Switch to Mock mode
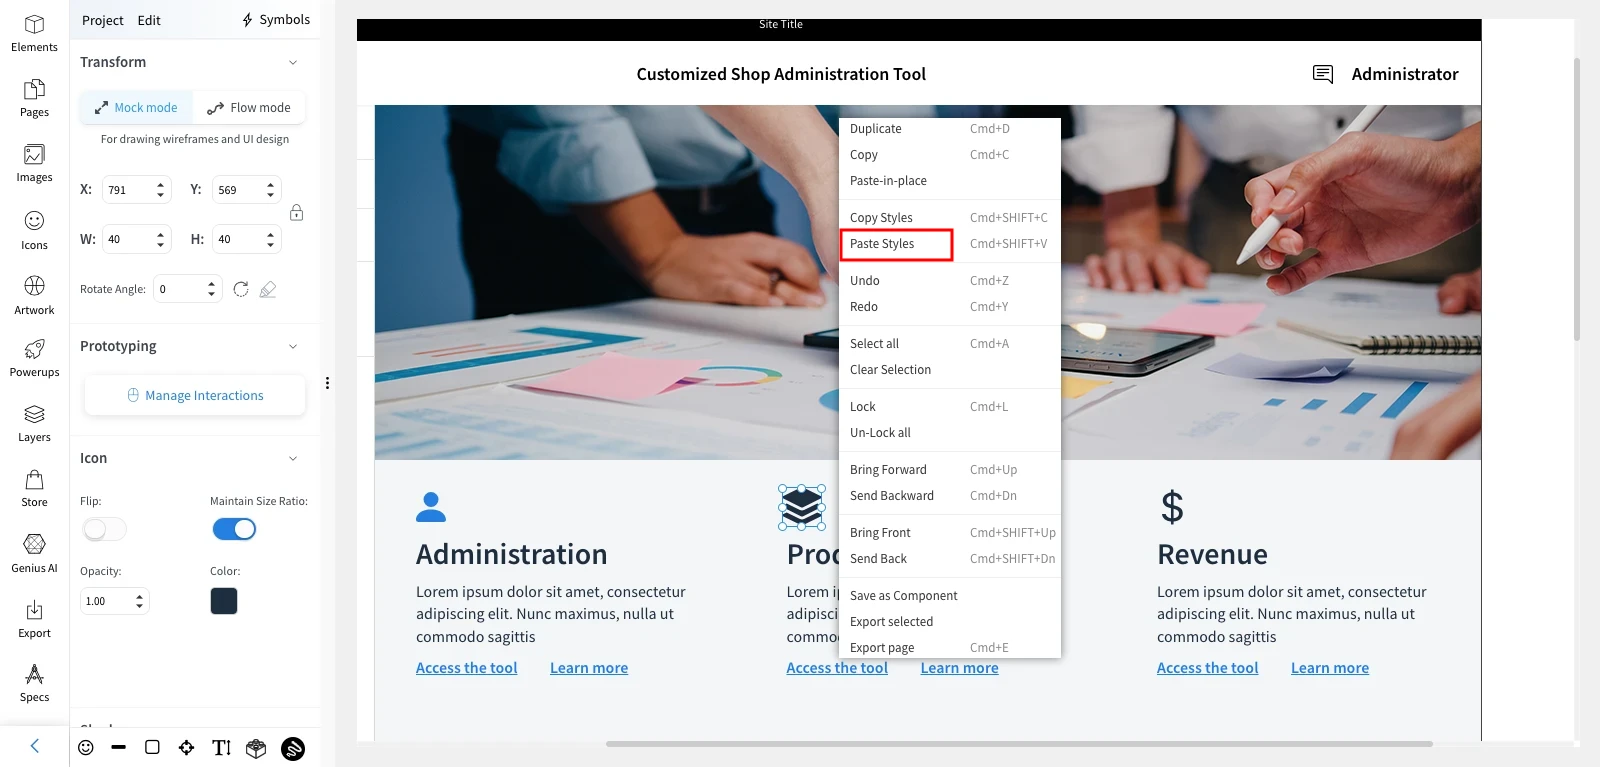Image resolution: width=1600 pixels, height=767 pixels. tap(136, 108)
